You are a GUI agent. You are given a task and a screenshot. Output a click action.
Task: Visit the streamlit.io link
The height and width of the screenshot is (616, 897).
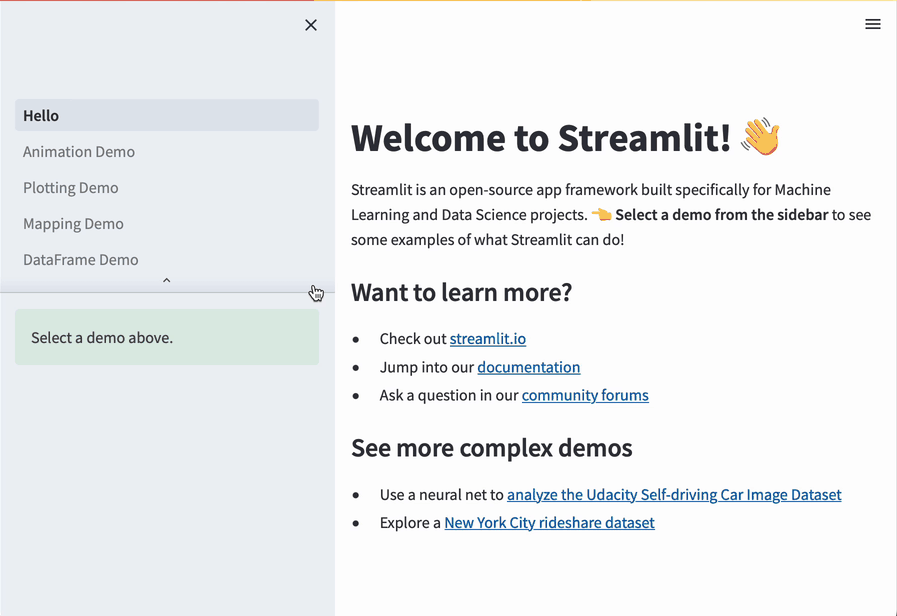487,338
